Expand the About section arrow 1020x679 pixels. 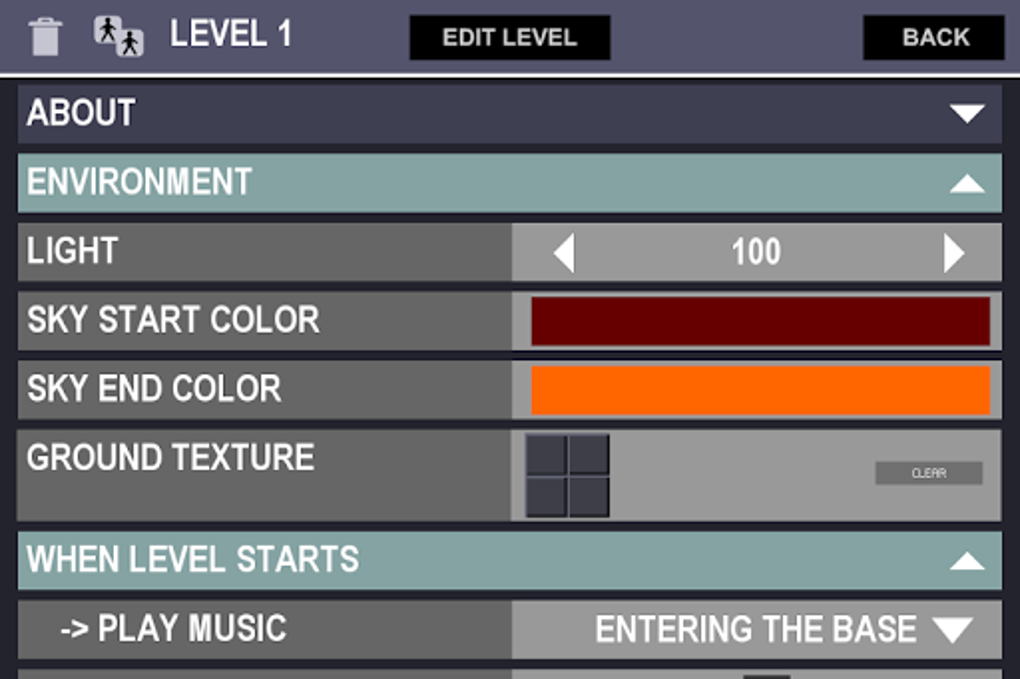tap(967, 114)
